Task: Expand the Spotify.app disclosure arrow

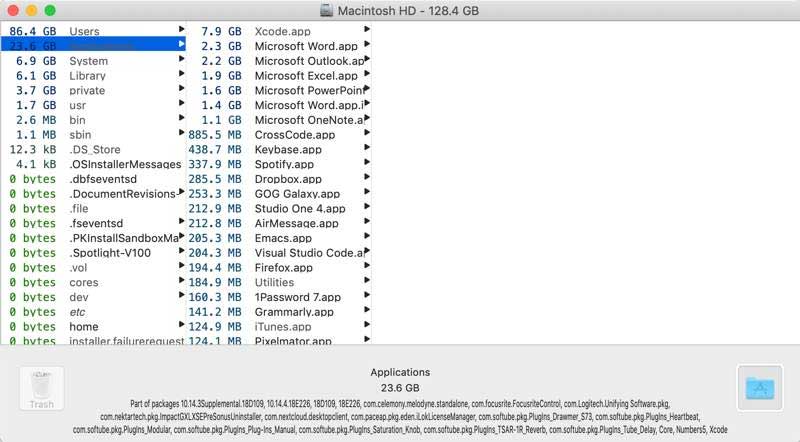Action: pos(366,162)
